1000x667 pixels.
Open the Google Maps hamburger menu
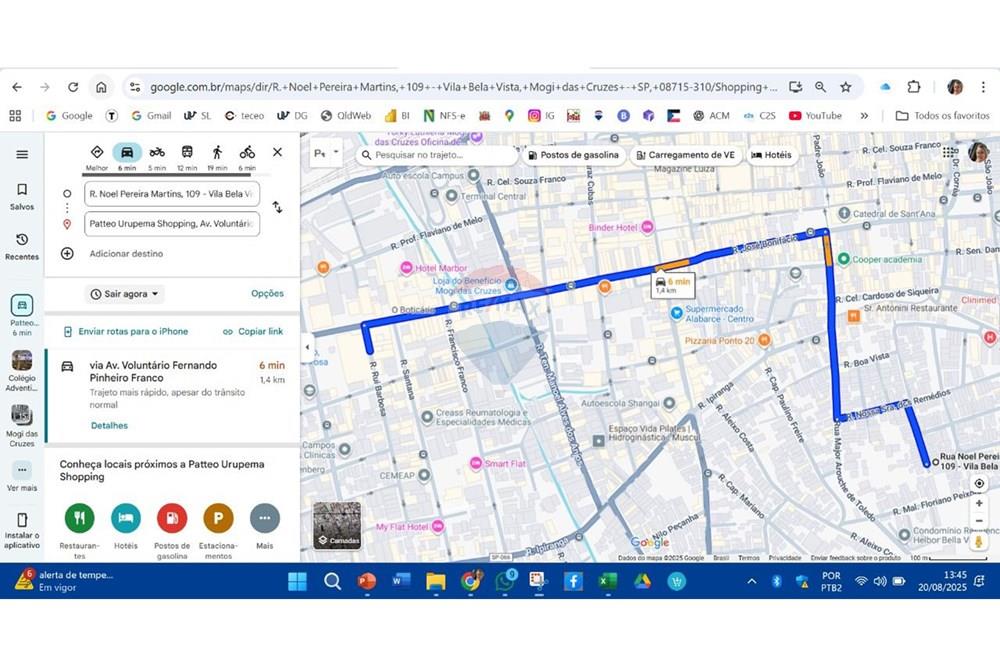coord(22,154)
